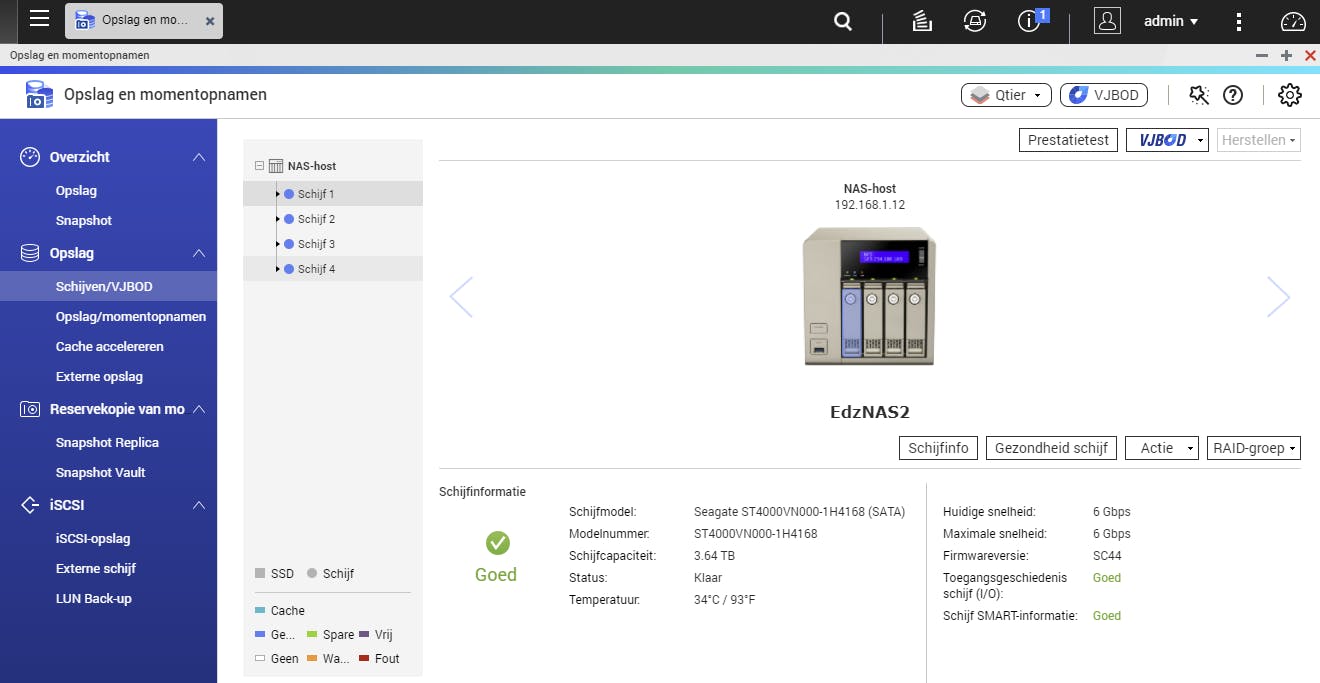Viewport: 1320px width, 683px height.
Task: Open event notifications info icon
Action: tap(1029, 21)
